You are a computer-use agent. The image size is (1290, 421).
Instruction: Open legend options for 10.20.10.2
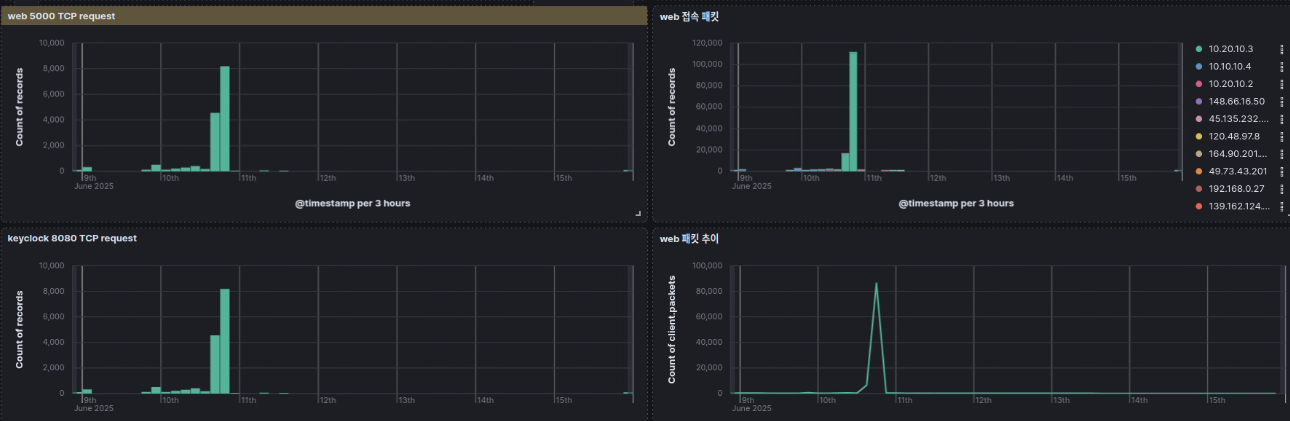(x=1281, y=84)
